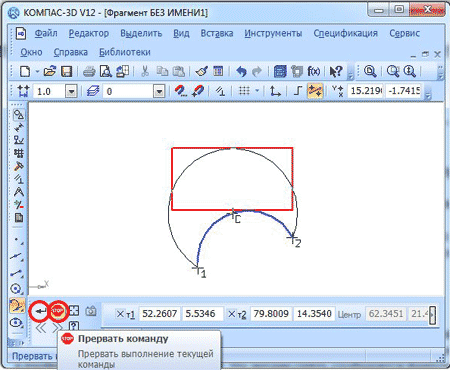Open the Вид menu

tap(181, 33)
